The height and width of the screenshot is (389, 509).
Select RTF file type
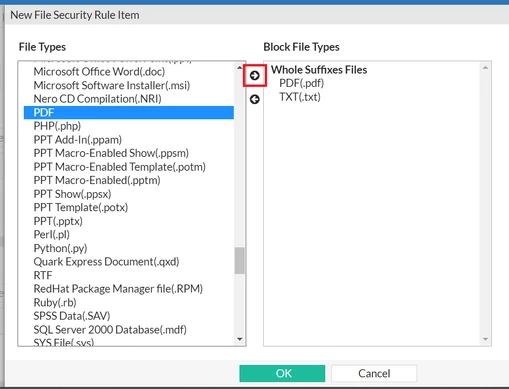43,275
